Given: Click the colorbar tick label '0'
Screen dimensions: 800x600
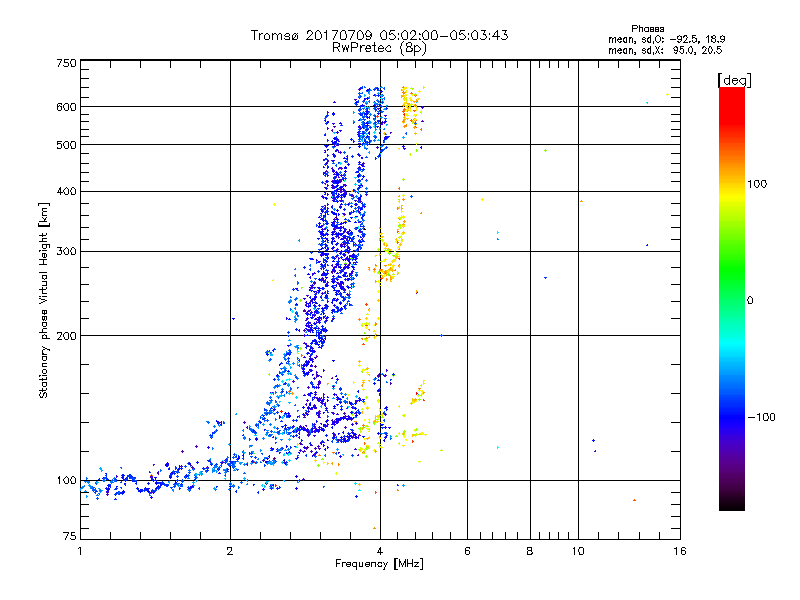Looking at the screenshot, I should coord(750,300).
